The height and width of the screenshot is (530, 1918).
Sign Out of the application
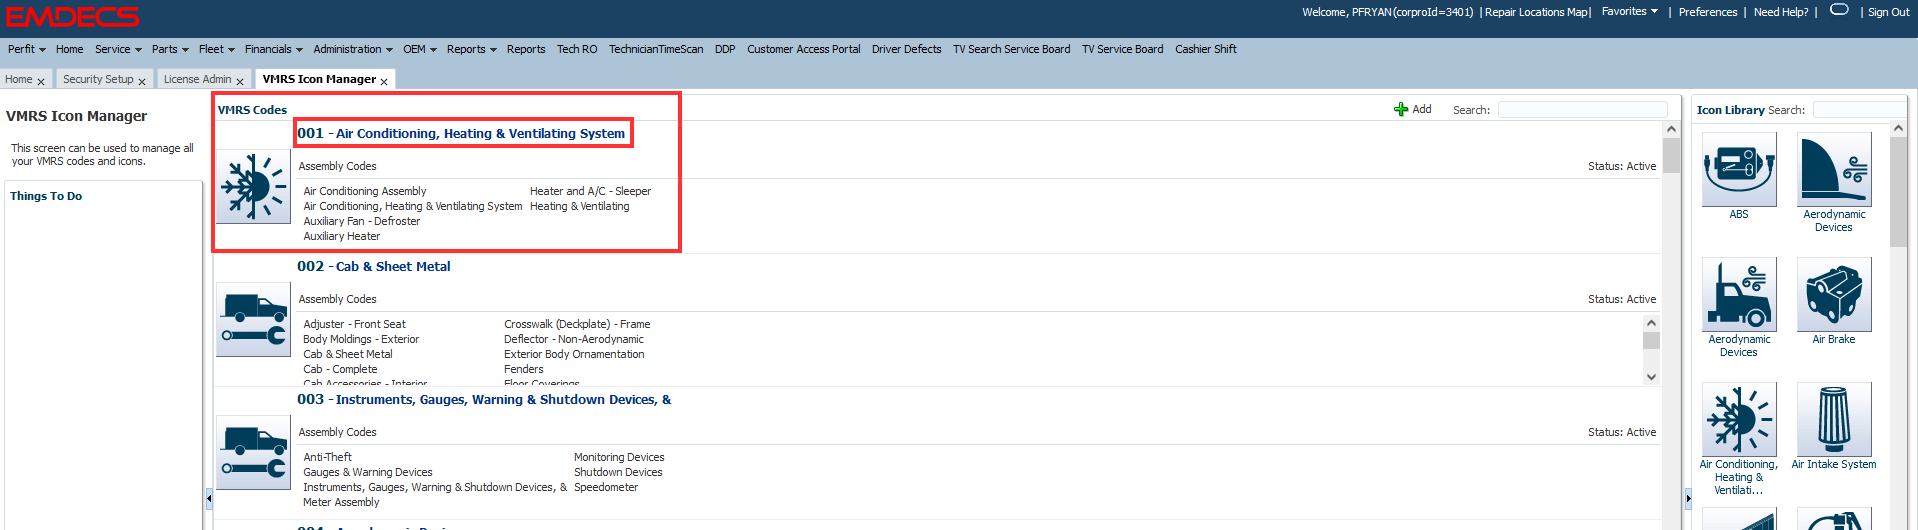(x=1888, y=12)
